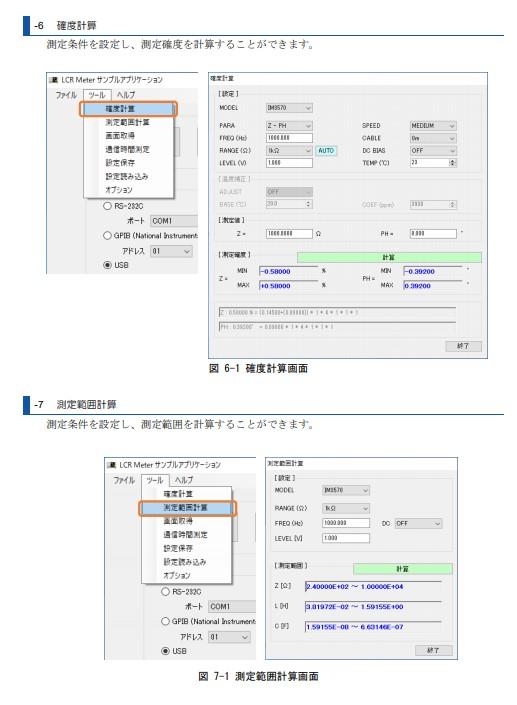Viewport: 517px width, 705px height.
Task: Click the LCR Meter app icon in figure 6-1
Action: click(x=54, y=80)
